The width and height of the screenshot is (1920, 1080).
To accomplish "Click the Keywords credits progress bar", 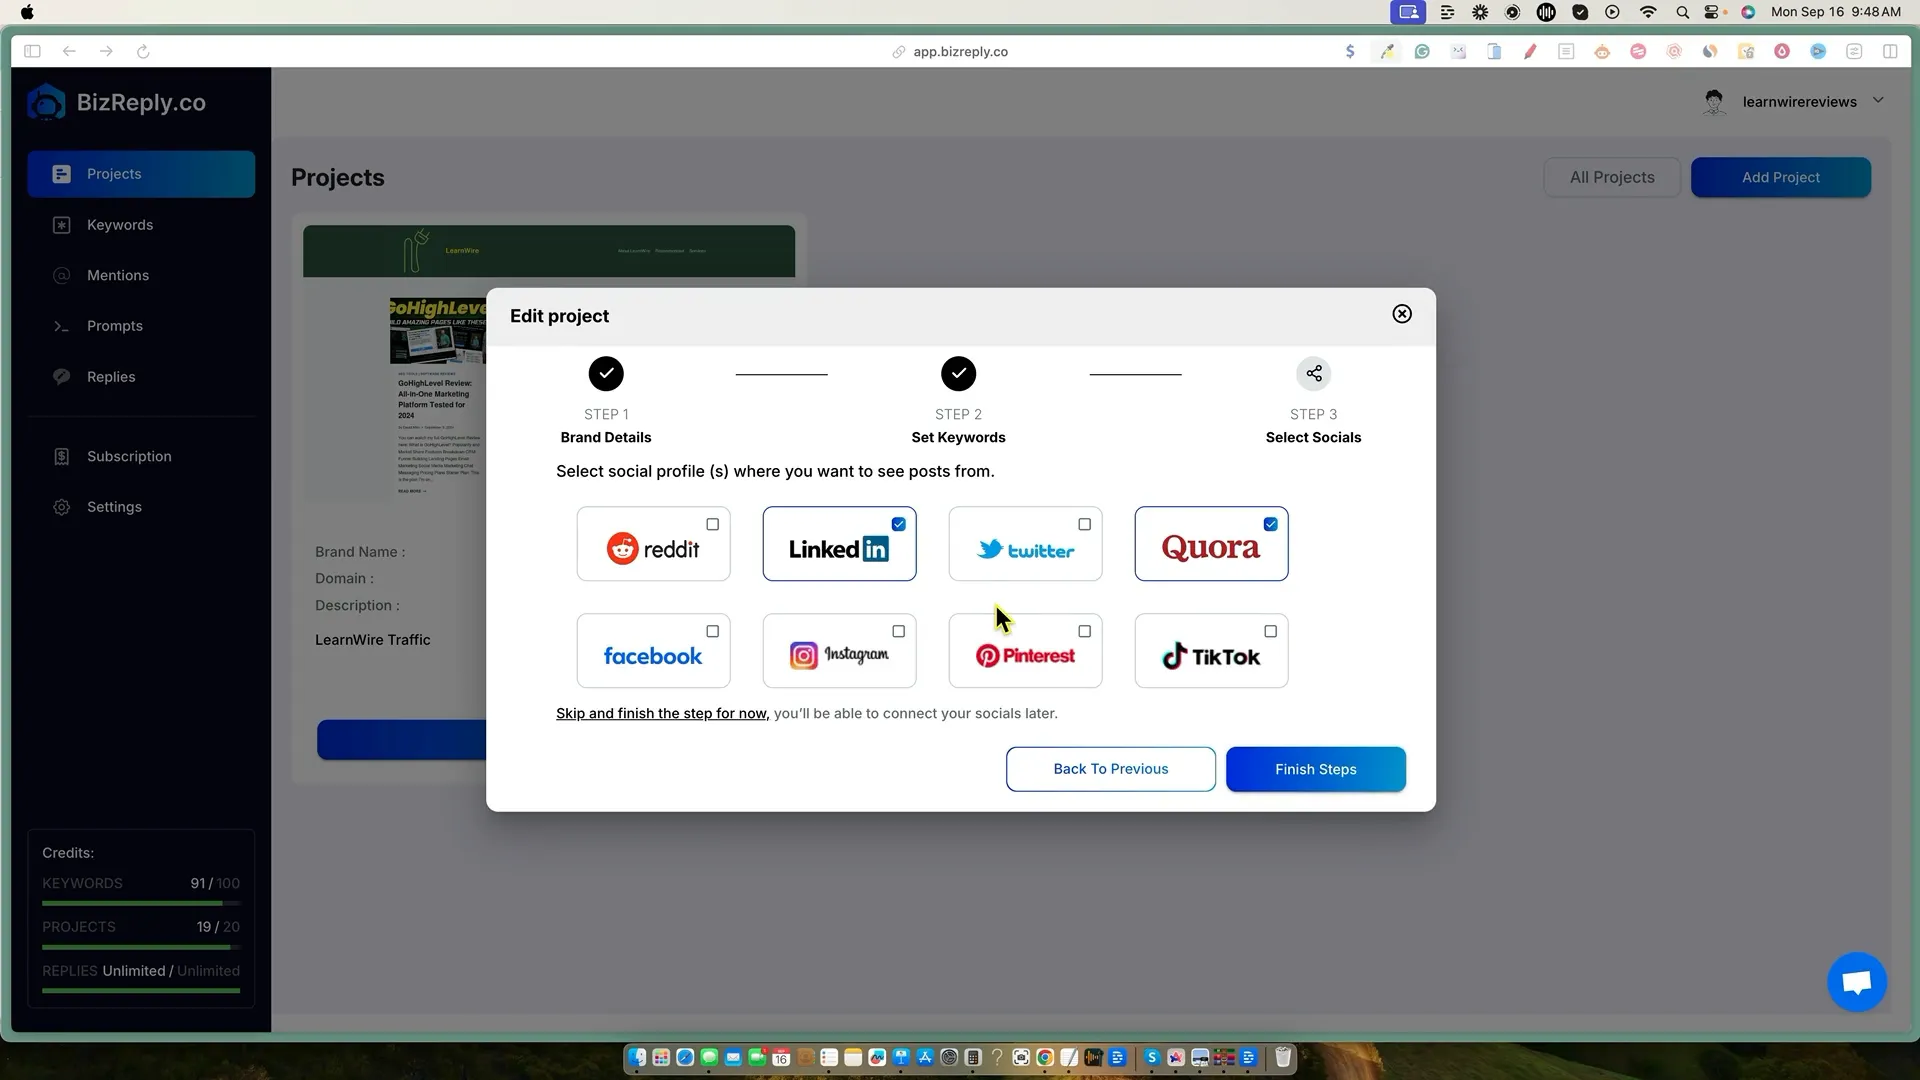I will click(140, 903).
